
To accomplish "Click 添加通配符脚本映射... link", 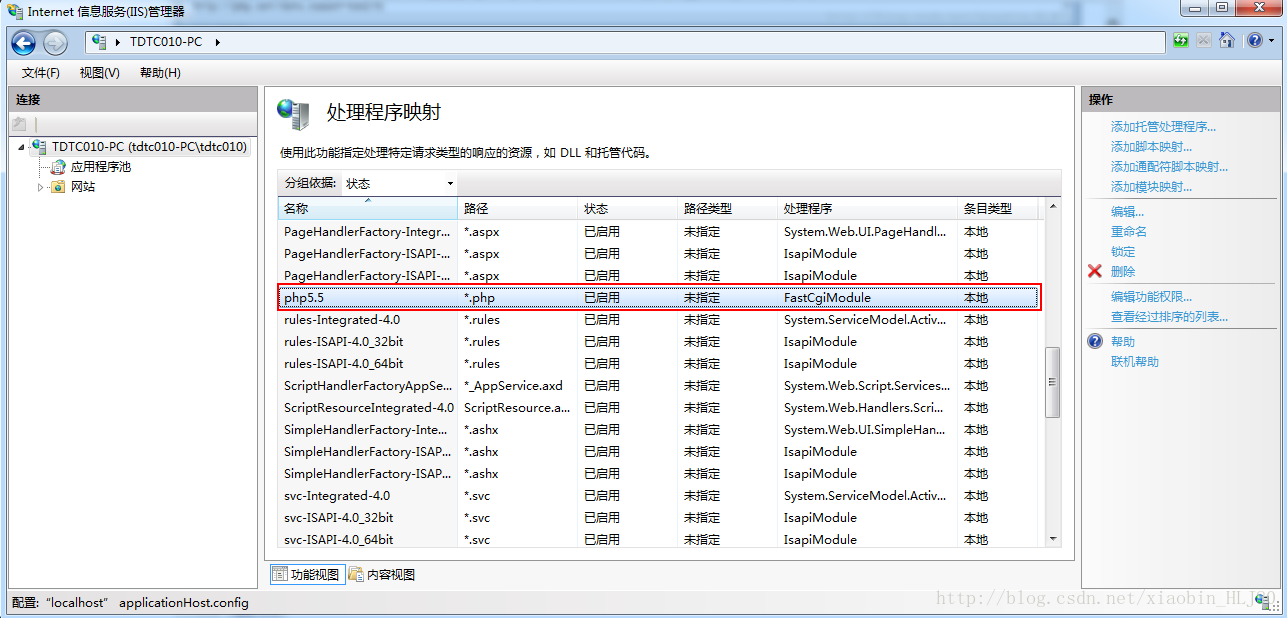I will point(1169,167).
